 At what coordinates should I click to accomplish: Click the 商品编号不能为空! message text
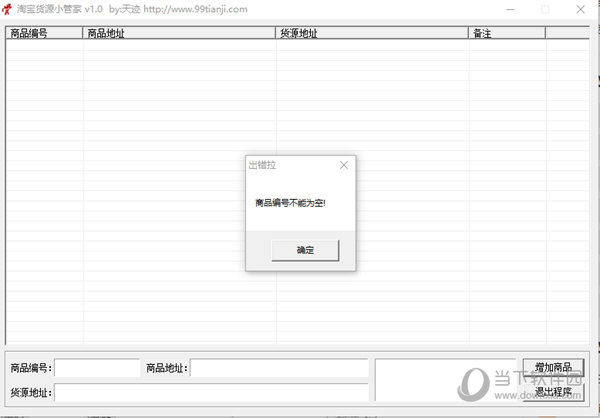tap(290, 203)
